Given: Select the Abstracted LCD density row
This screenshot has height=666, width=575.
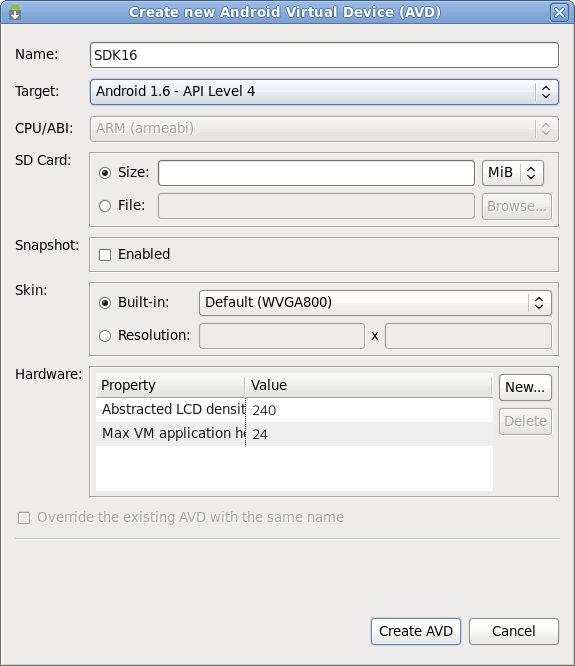Looking at the screenshot, I should point(294,410).
